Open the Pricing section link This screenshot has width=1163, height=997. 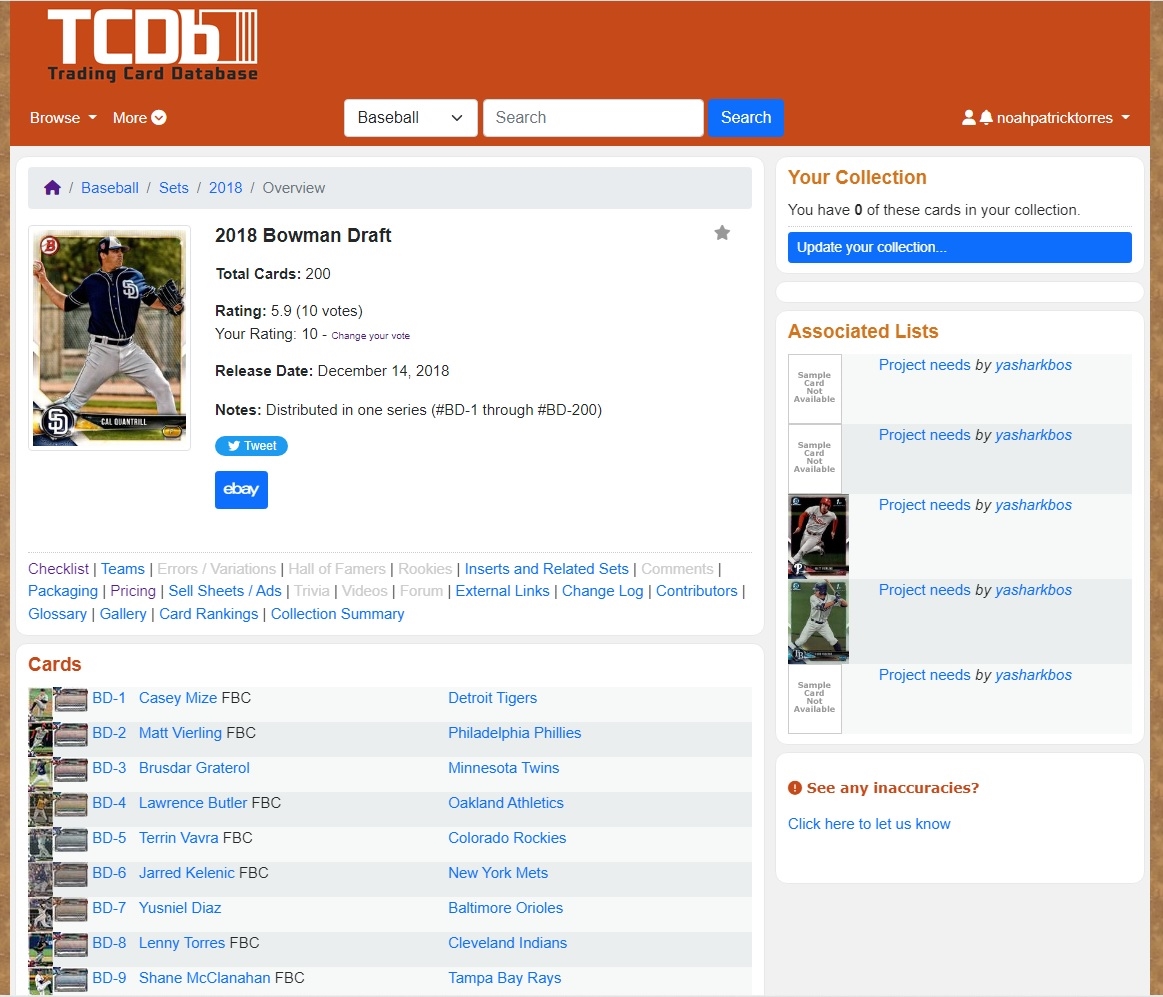(x=133, y=591)
